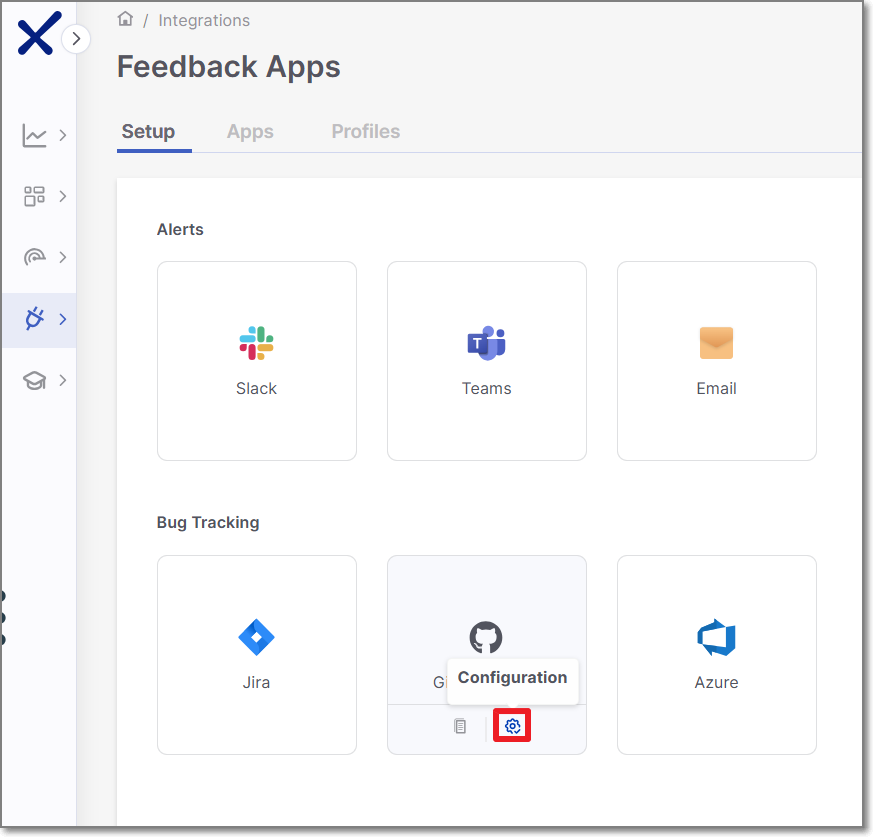Open the analytics chart sidebar icon
Image resolution: width=873 pixels, height=837 pixels.
[34, 135]
